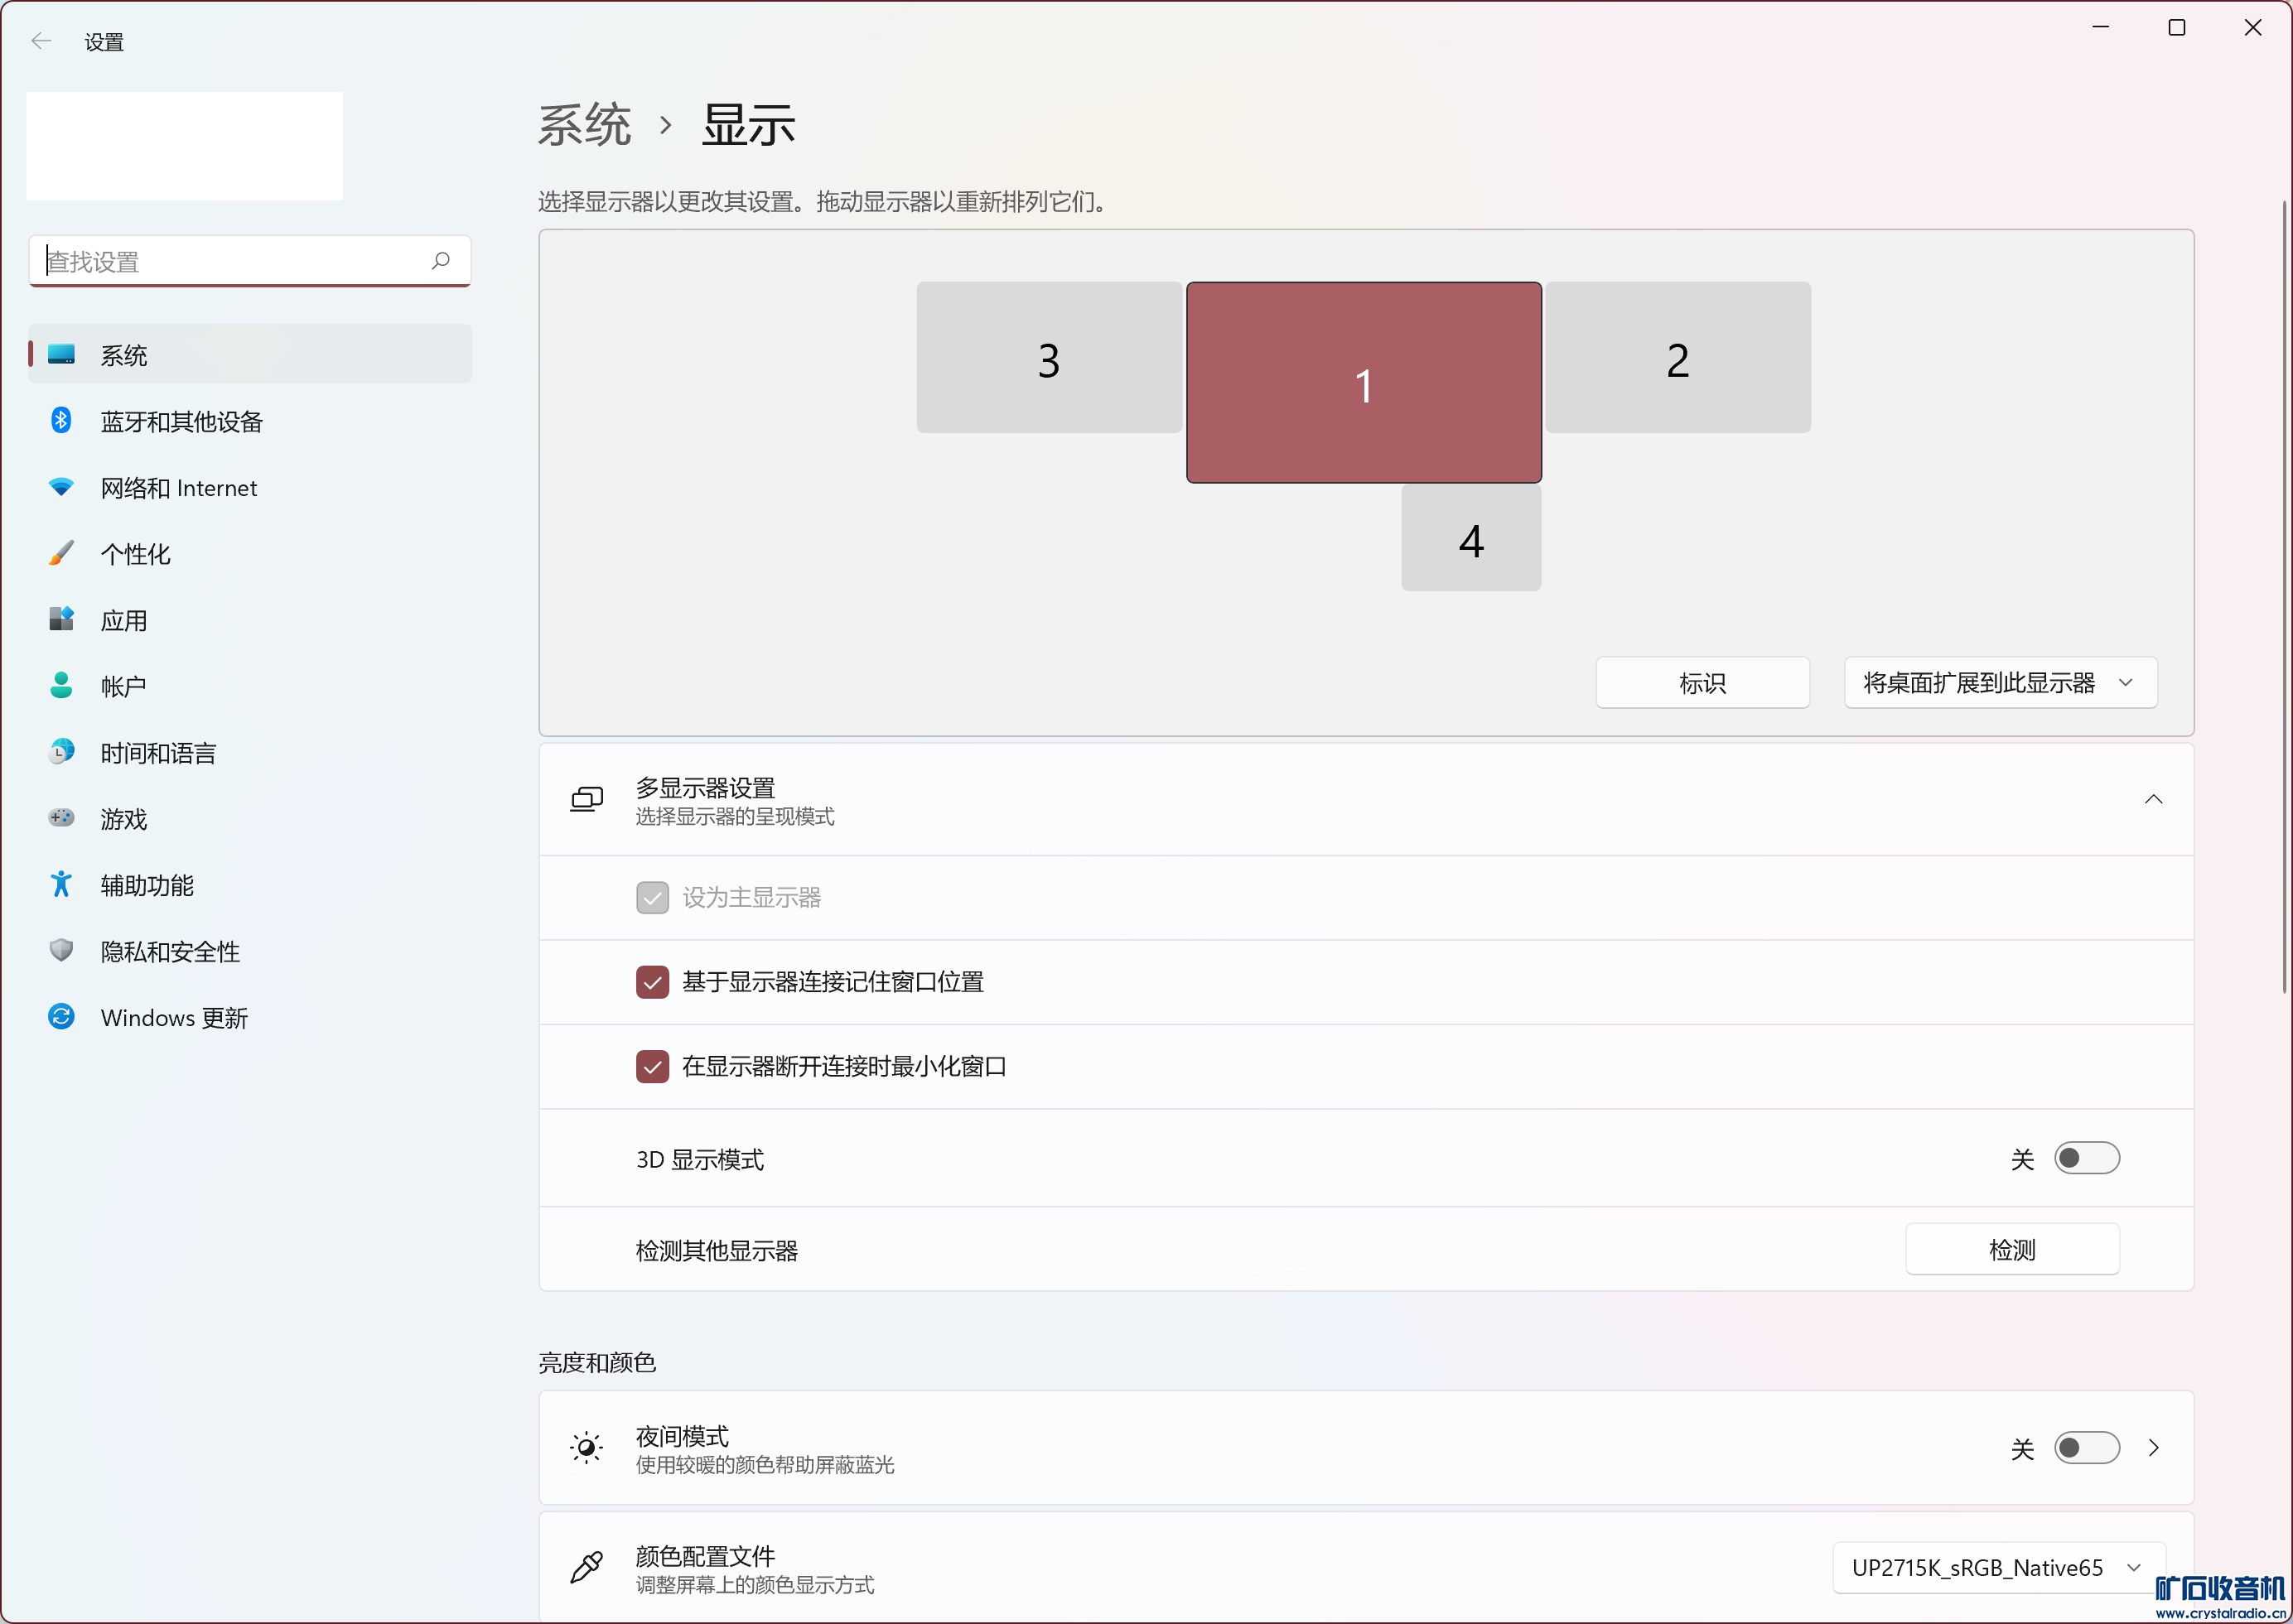The width and height of the screenshot is (2293, 1624).
Task: Open the UP2715K_sRGB_Native65 color profile dropdown
Action: (1997, 1567)
